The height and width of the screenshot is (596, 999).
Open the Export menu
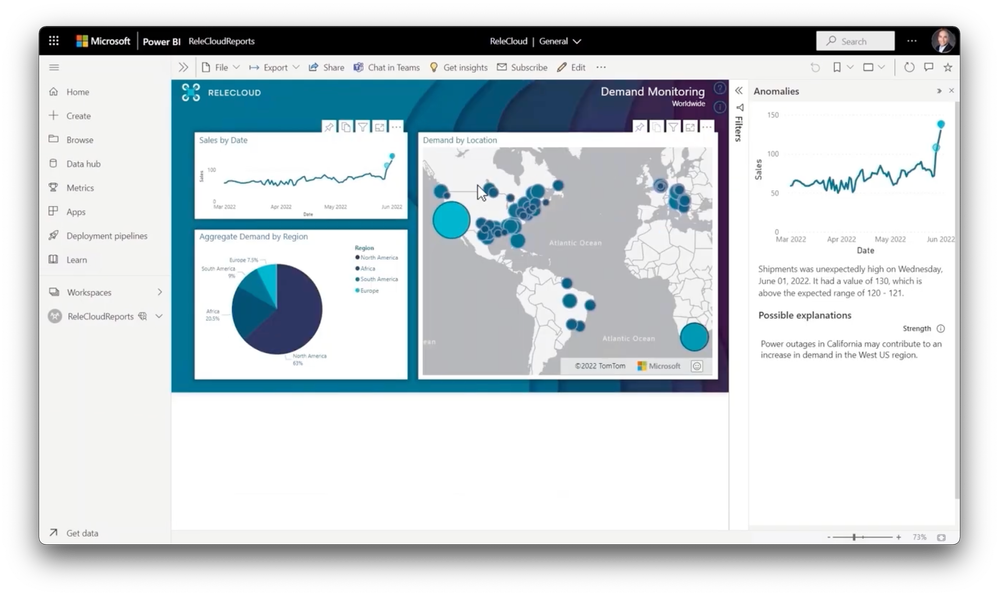[274, 67]
